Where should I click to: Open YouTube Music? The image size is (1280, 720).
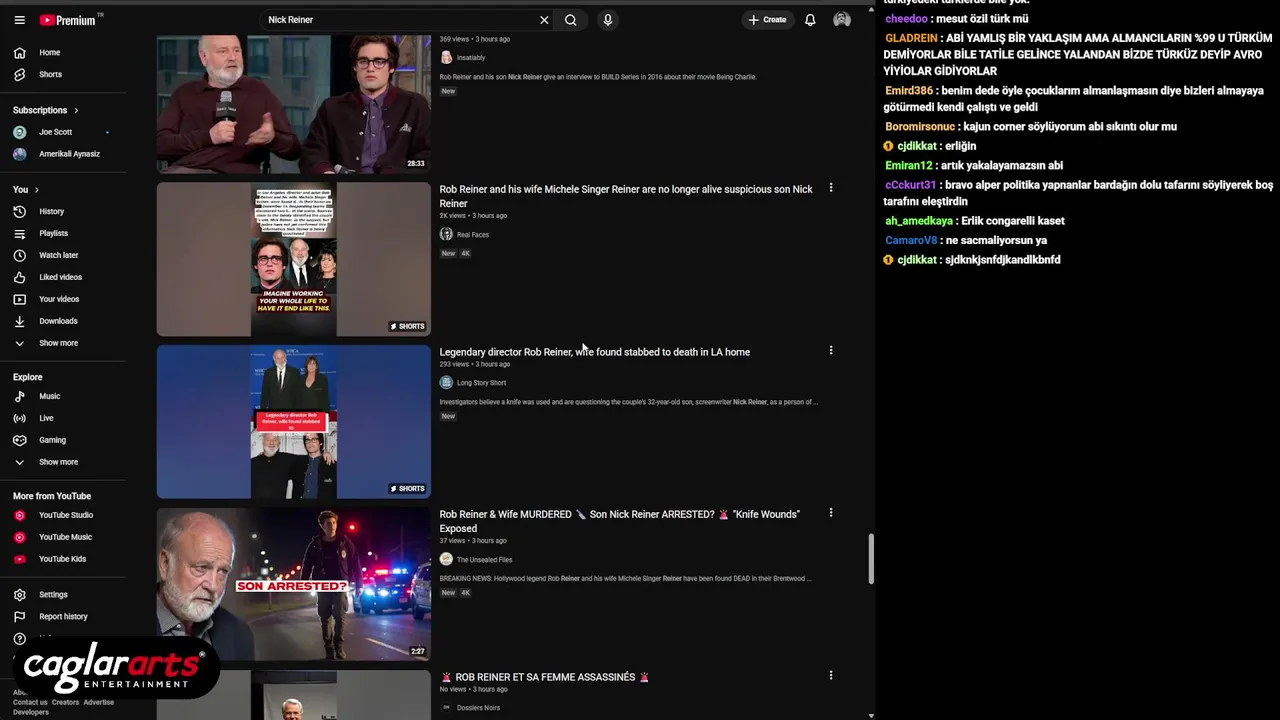click(64, 537)
